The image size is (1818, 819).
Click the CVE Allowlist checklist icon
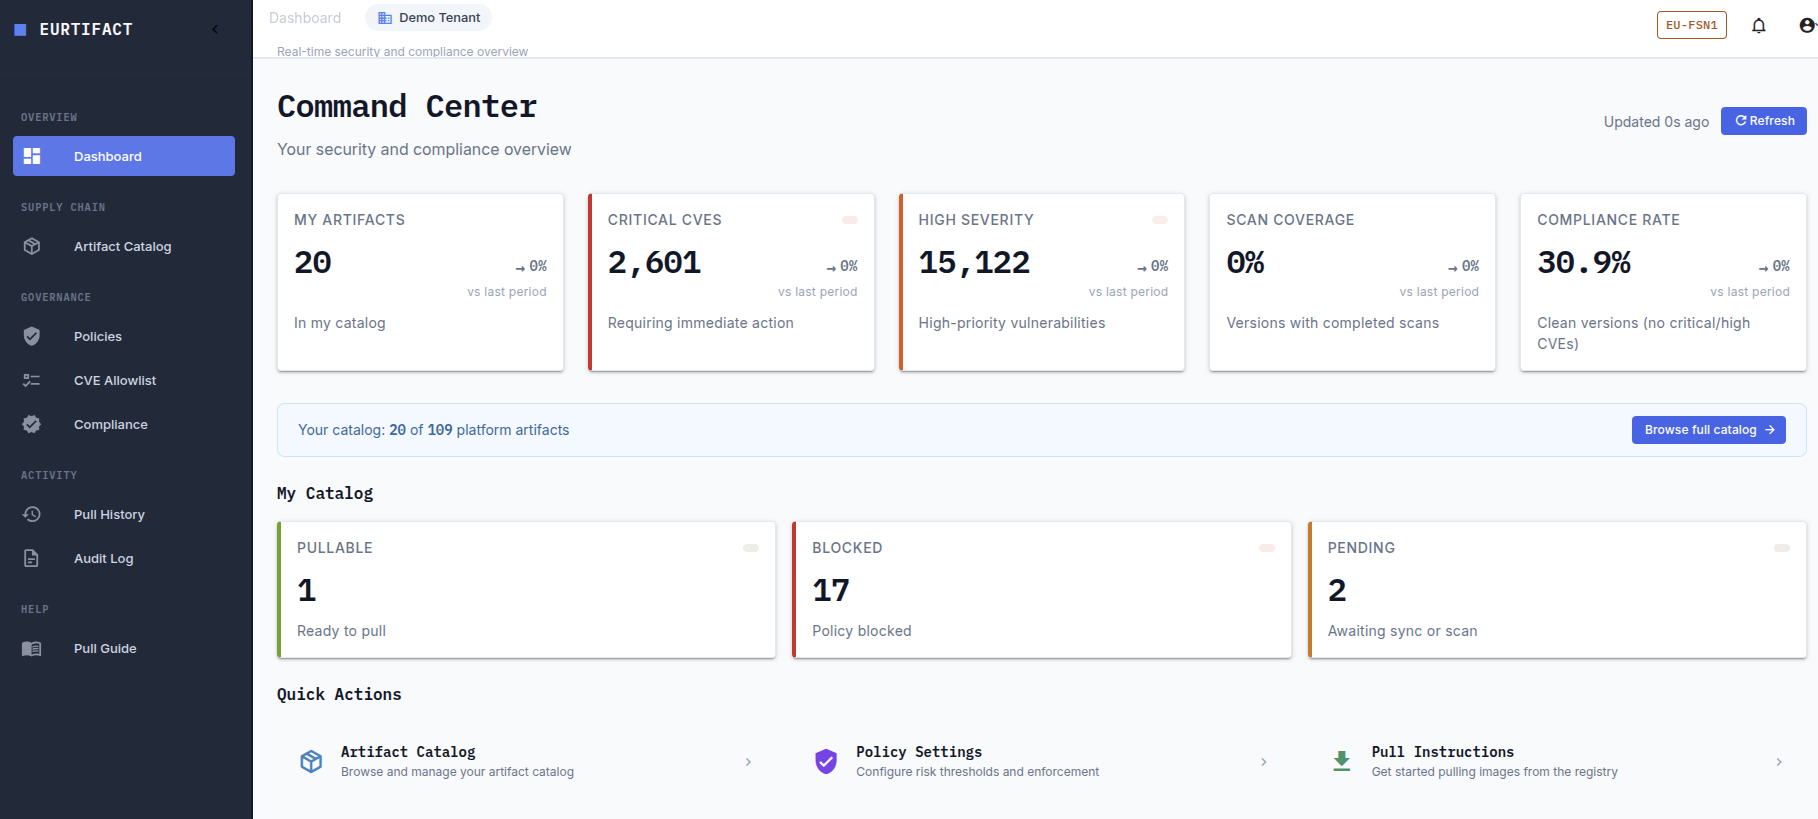point(32,380)
